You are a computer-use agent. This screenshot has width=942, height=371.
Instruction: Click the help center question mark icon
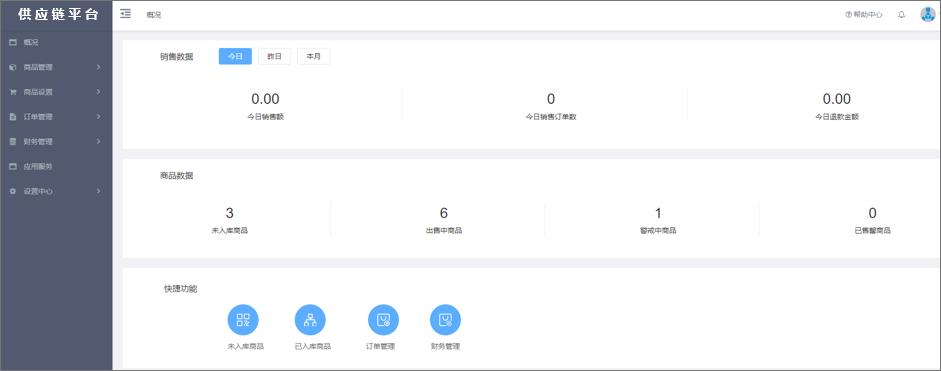pyautogui.click(x=848, y=15)
